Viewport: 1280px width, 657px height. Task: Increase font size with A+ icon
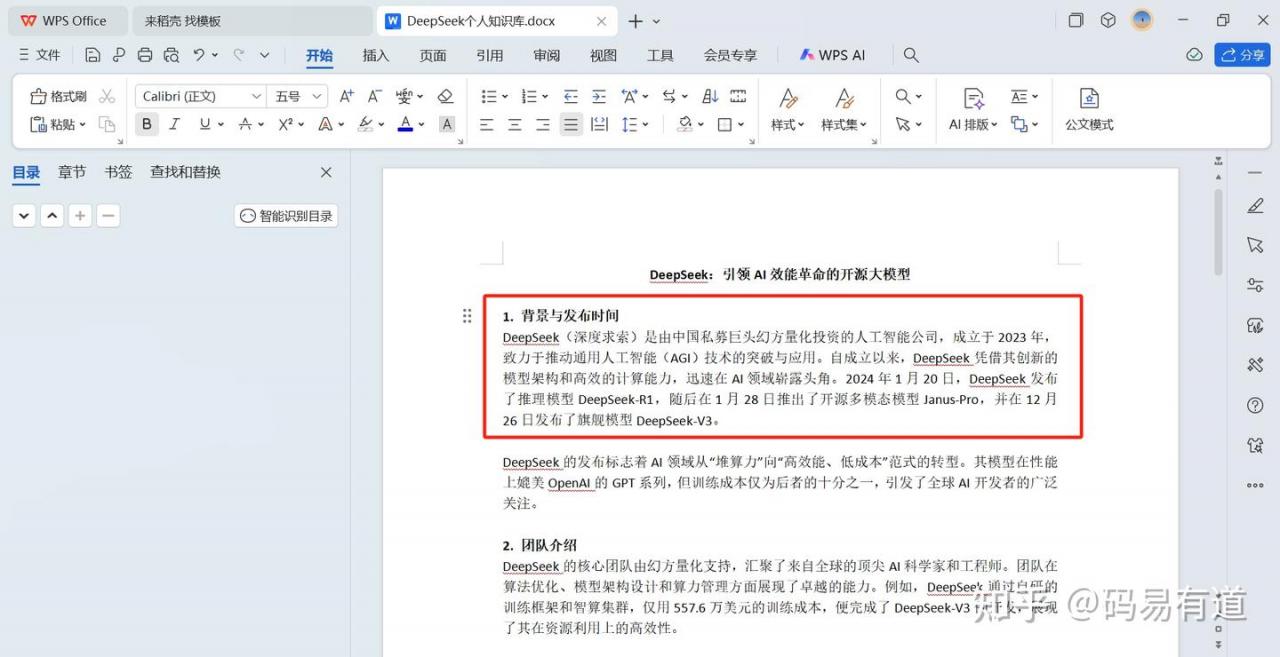coord(347,96)
